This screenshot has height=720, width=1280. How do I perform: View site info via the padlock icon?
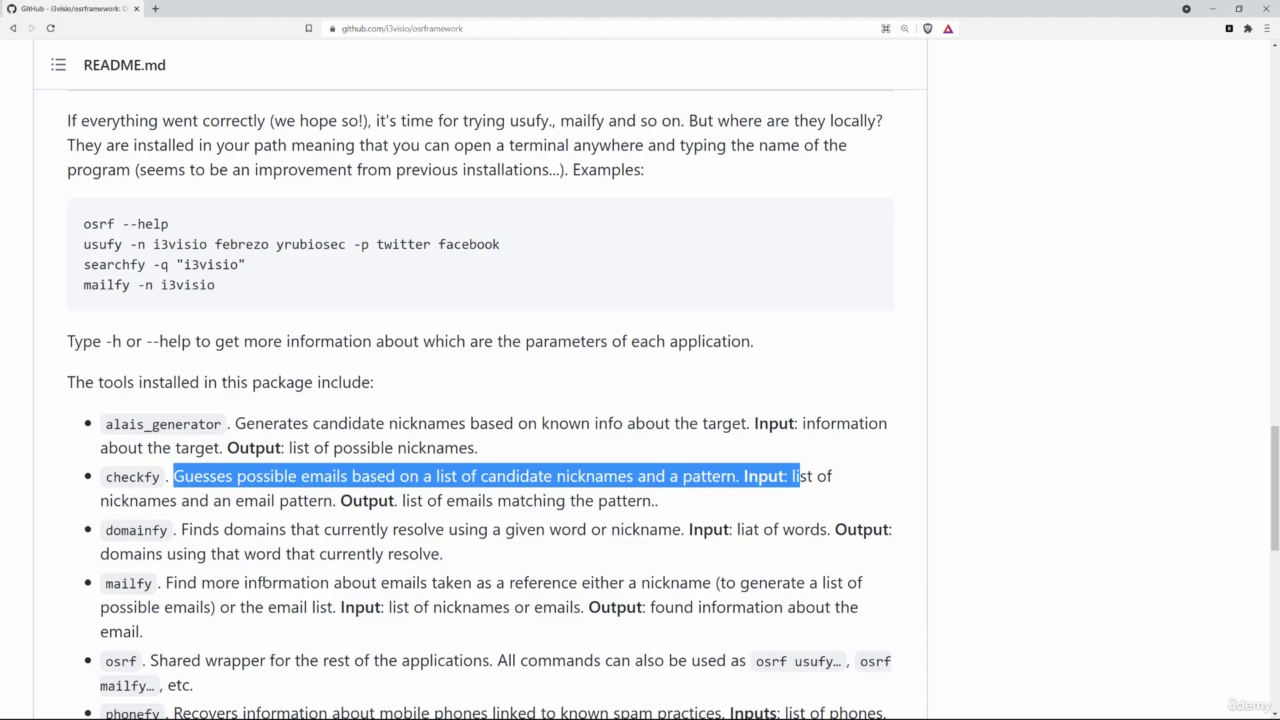pos(332,28)
